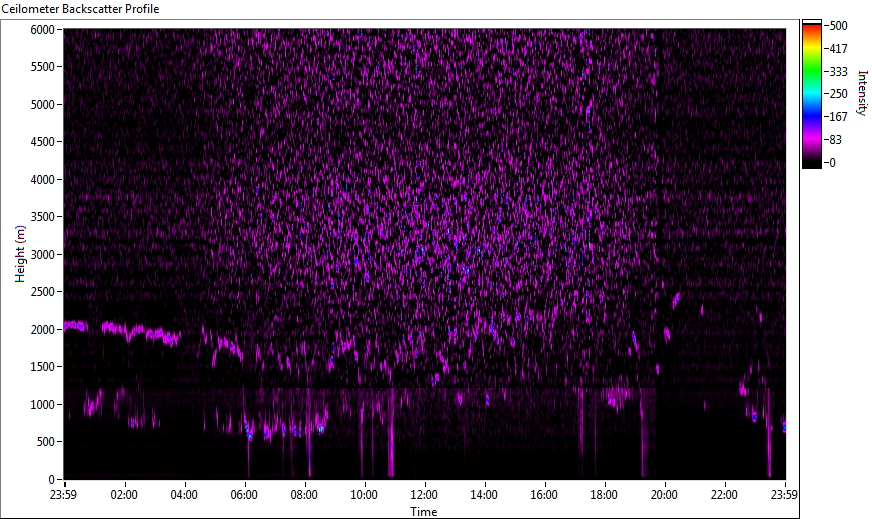
Task: Click the 10:00 time axis value
Action: (x=364, y=495)
